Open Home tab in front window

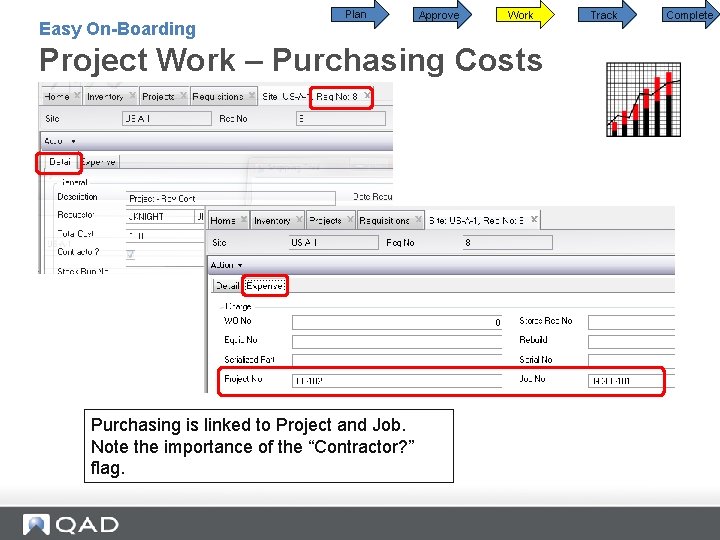point(223,220)
